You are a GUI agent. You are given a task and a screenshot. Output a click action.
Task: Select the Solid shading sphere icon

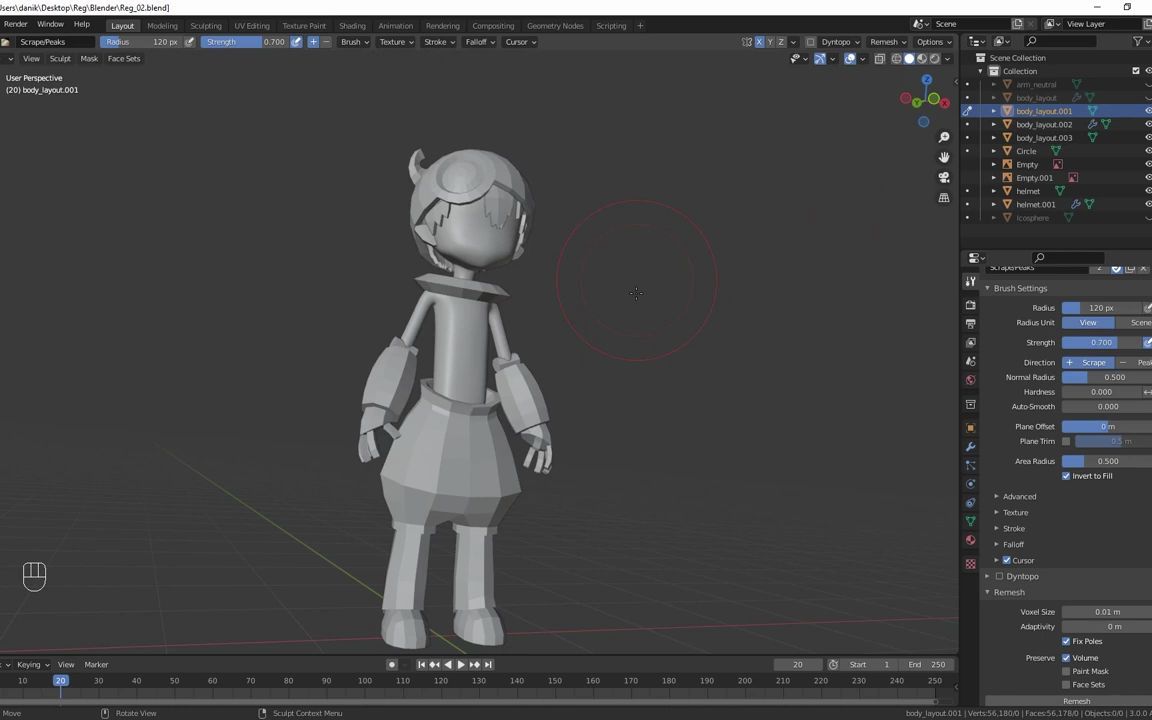point(910,58)
